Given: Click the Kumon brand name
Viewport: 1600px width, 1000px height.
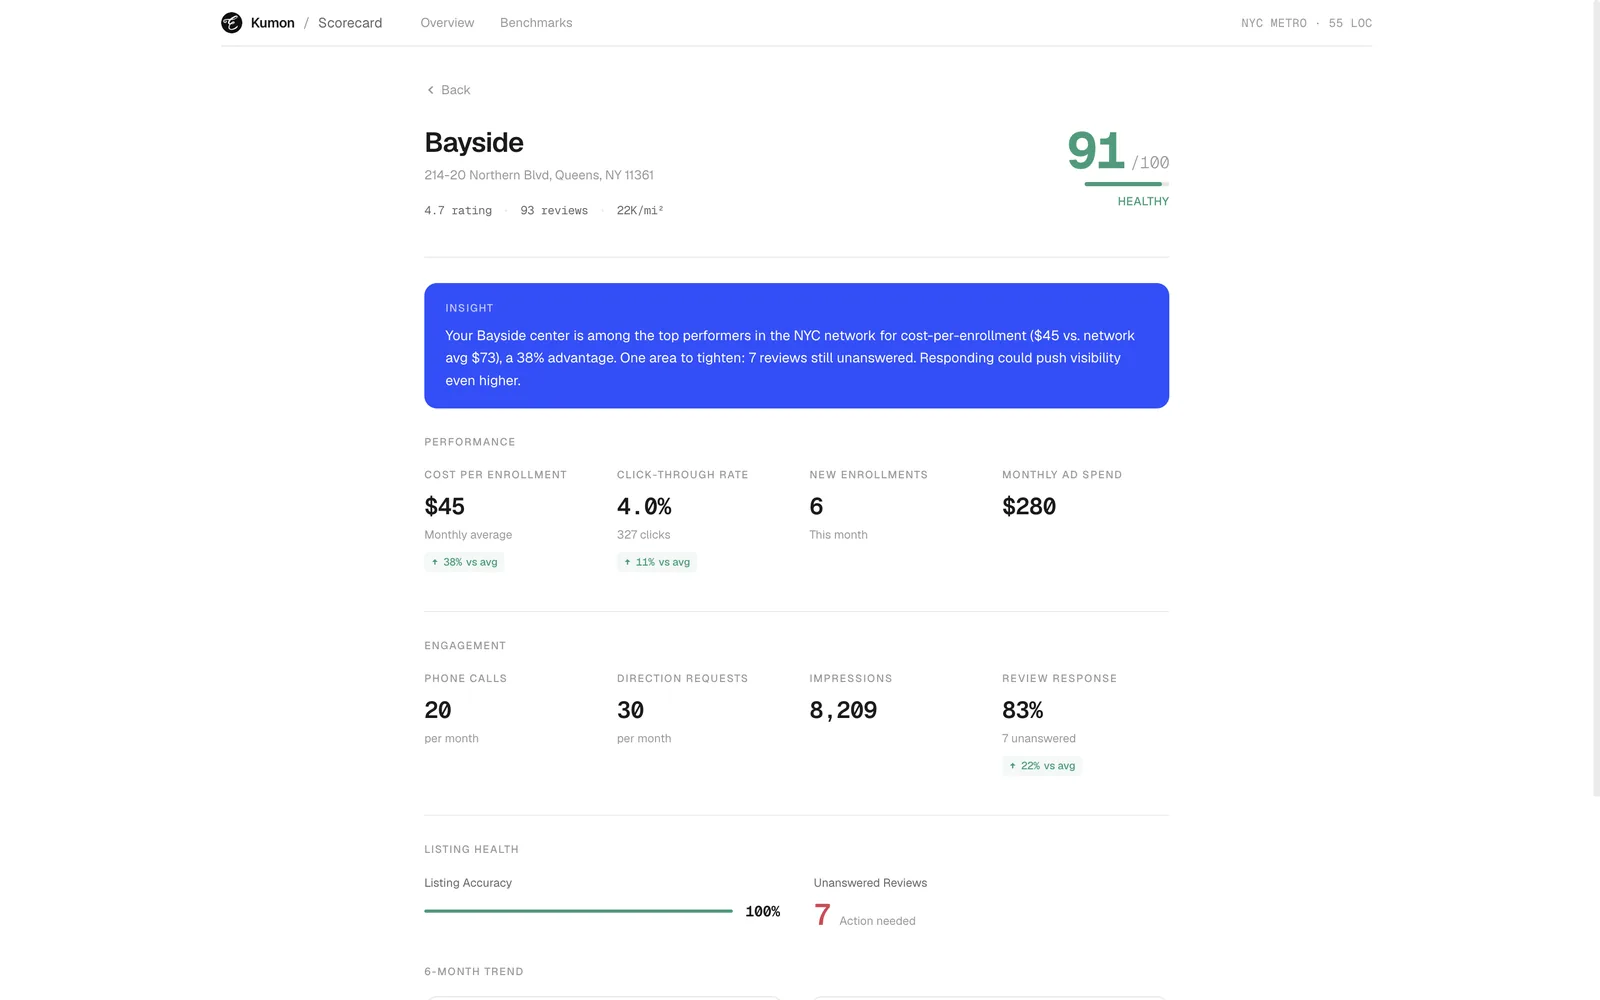Looking at the screenshot, I should 272,23.
